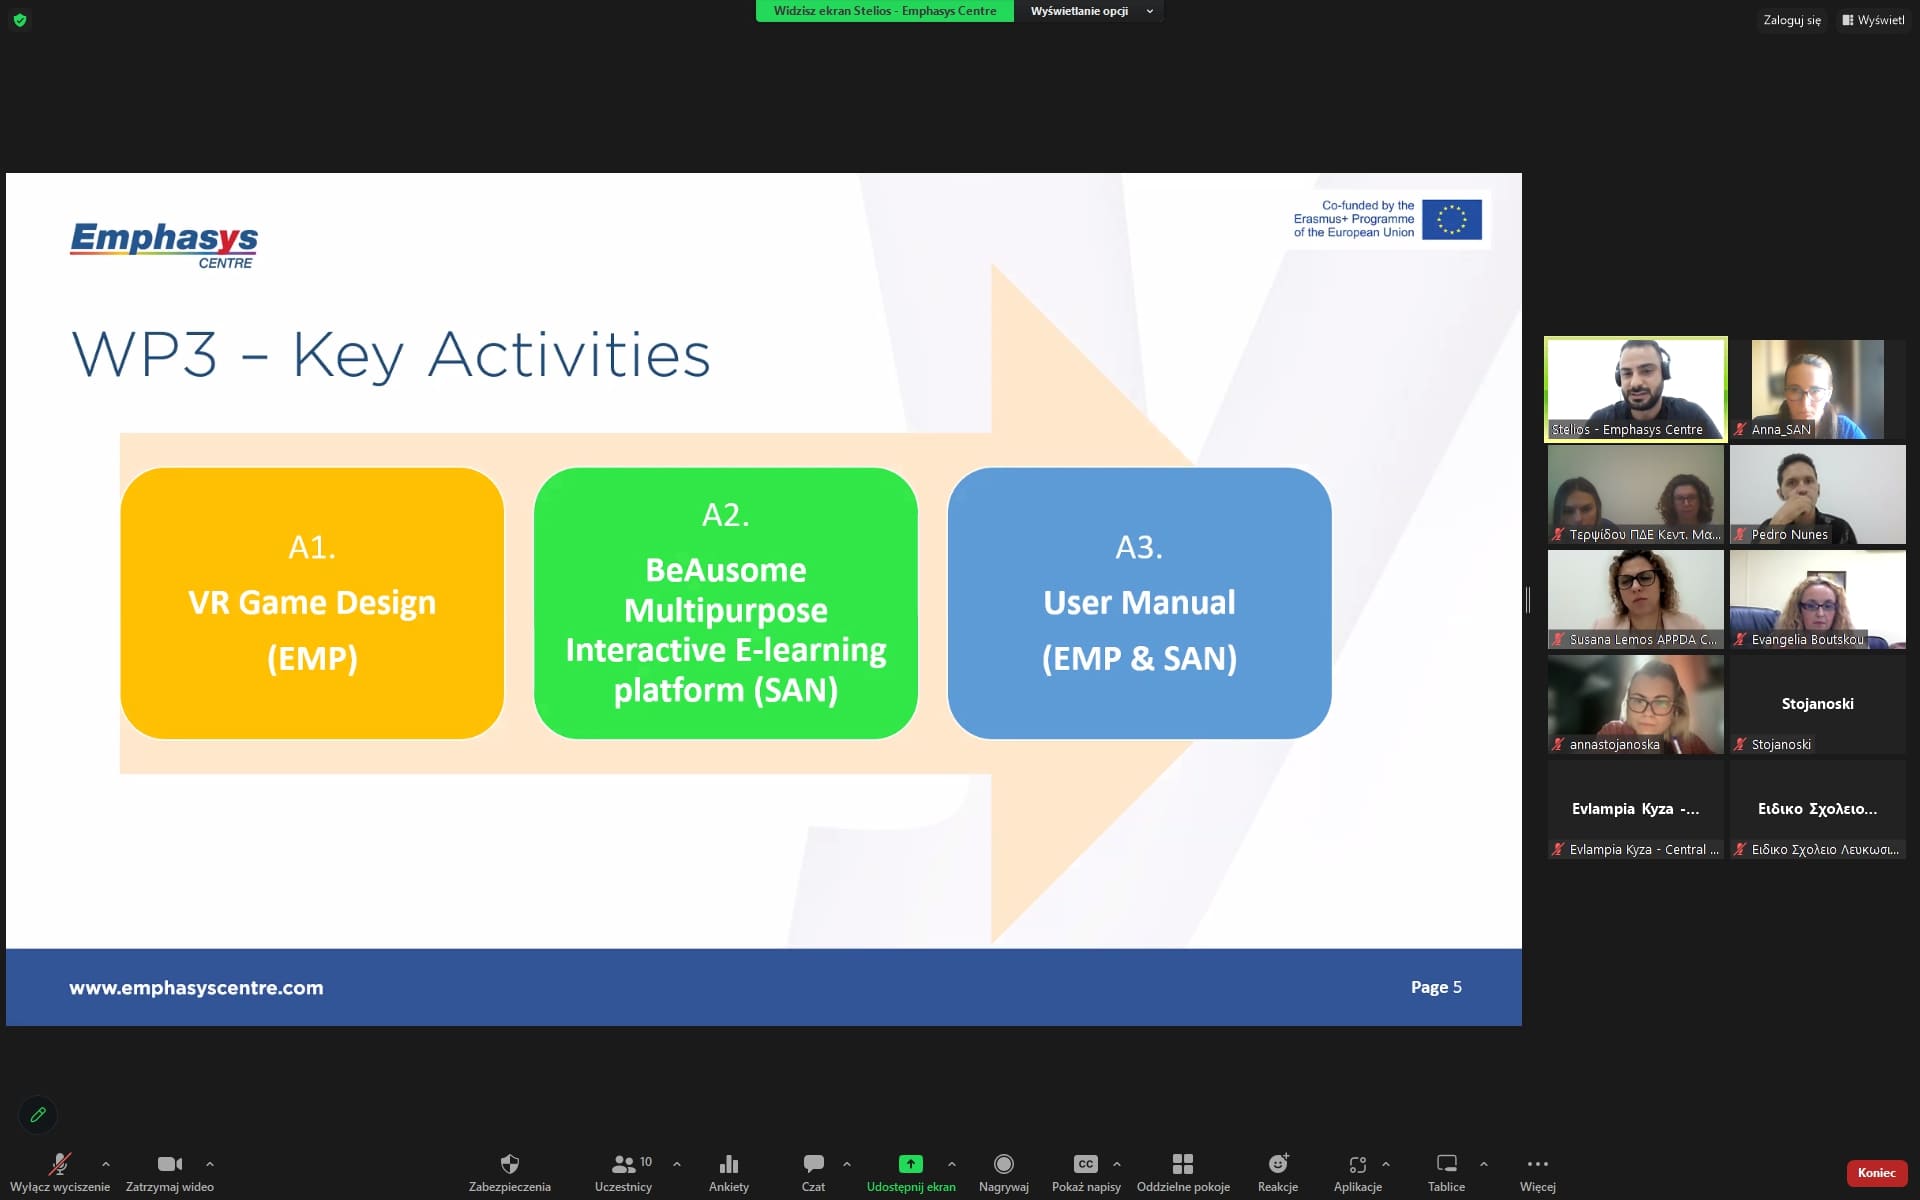Select Stojanoski participant tile

[x=1818, y=704]
